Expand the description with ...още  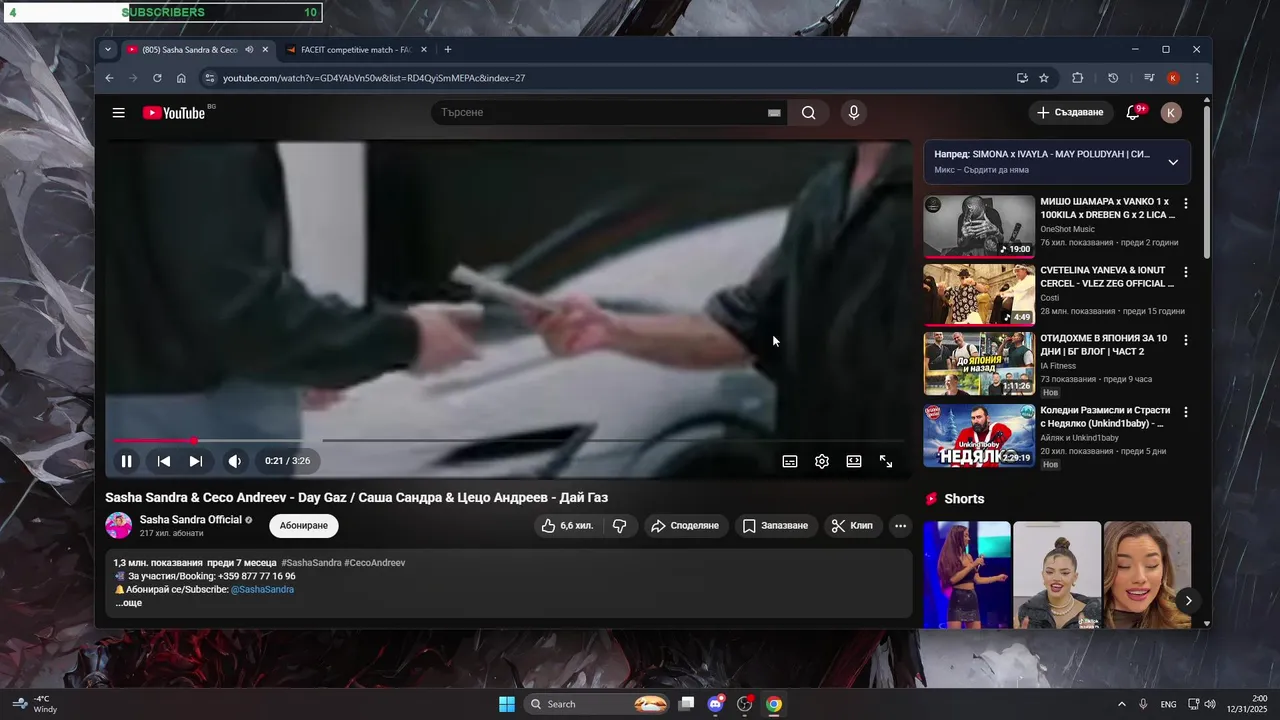tap(128, 603)
